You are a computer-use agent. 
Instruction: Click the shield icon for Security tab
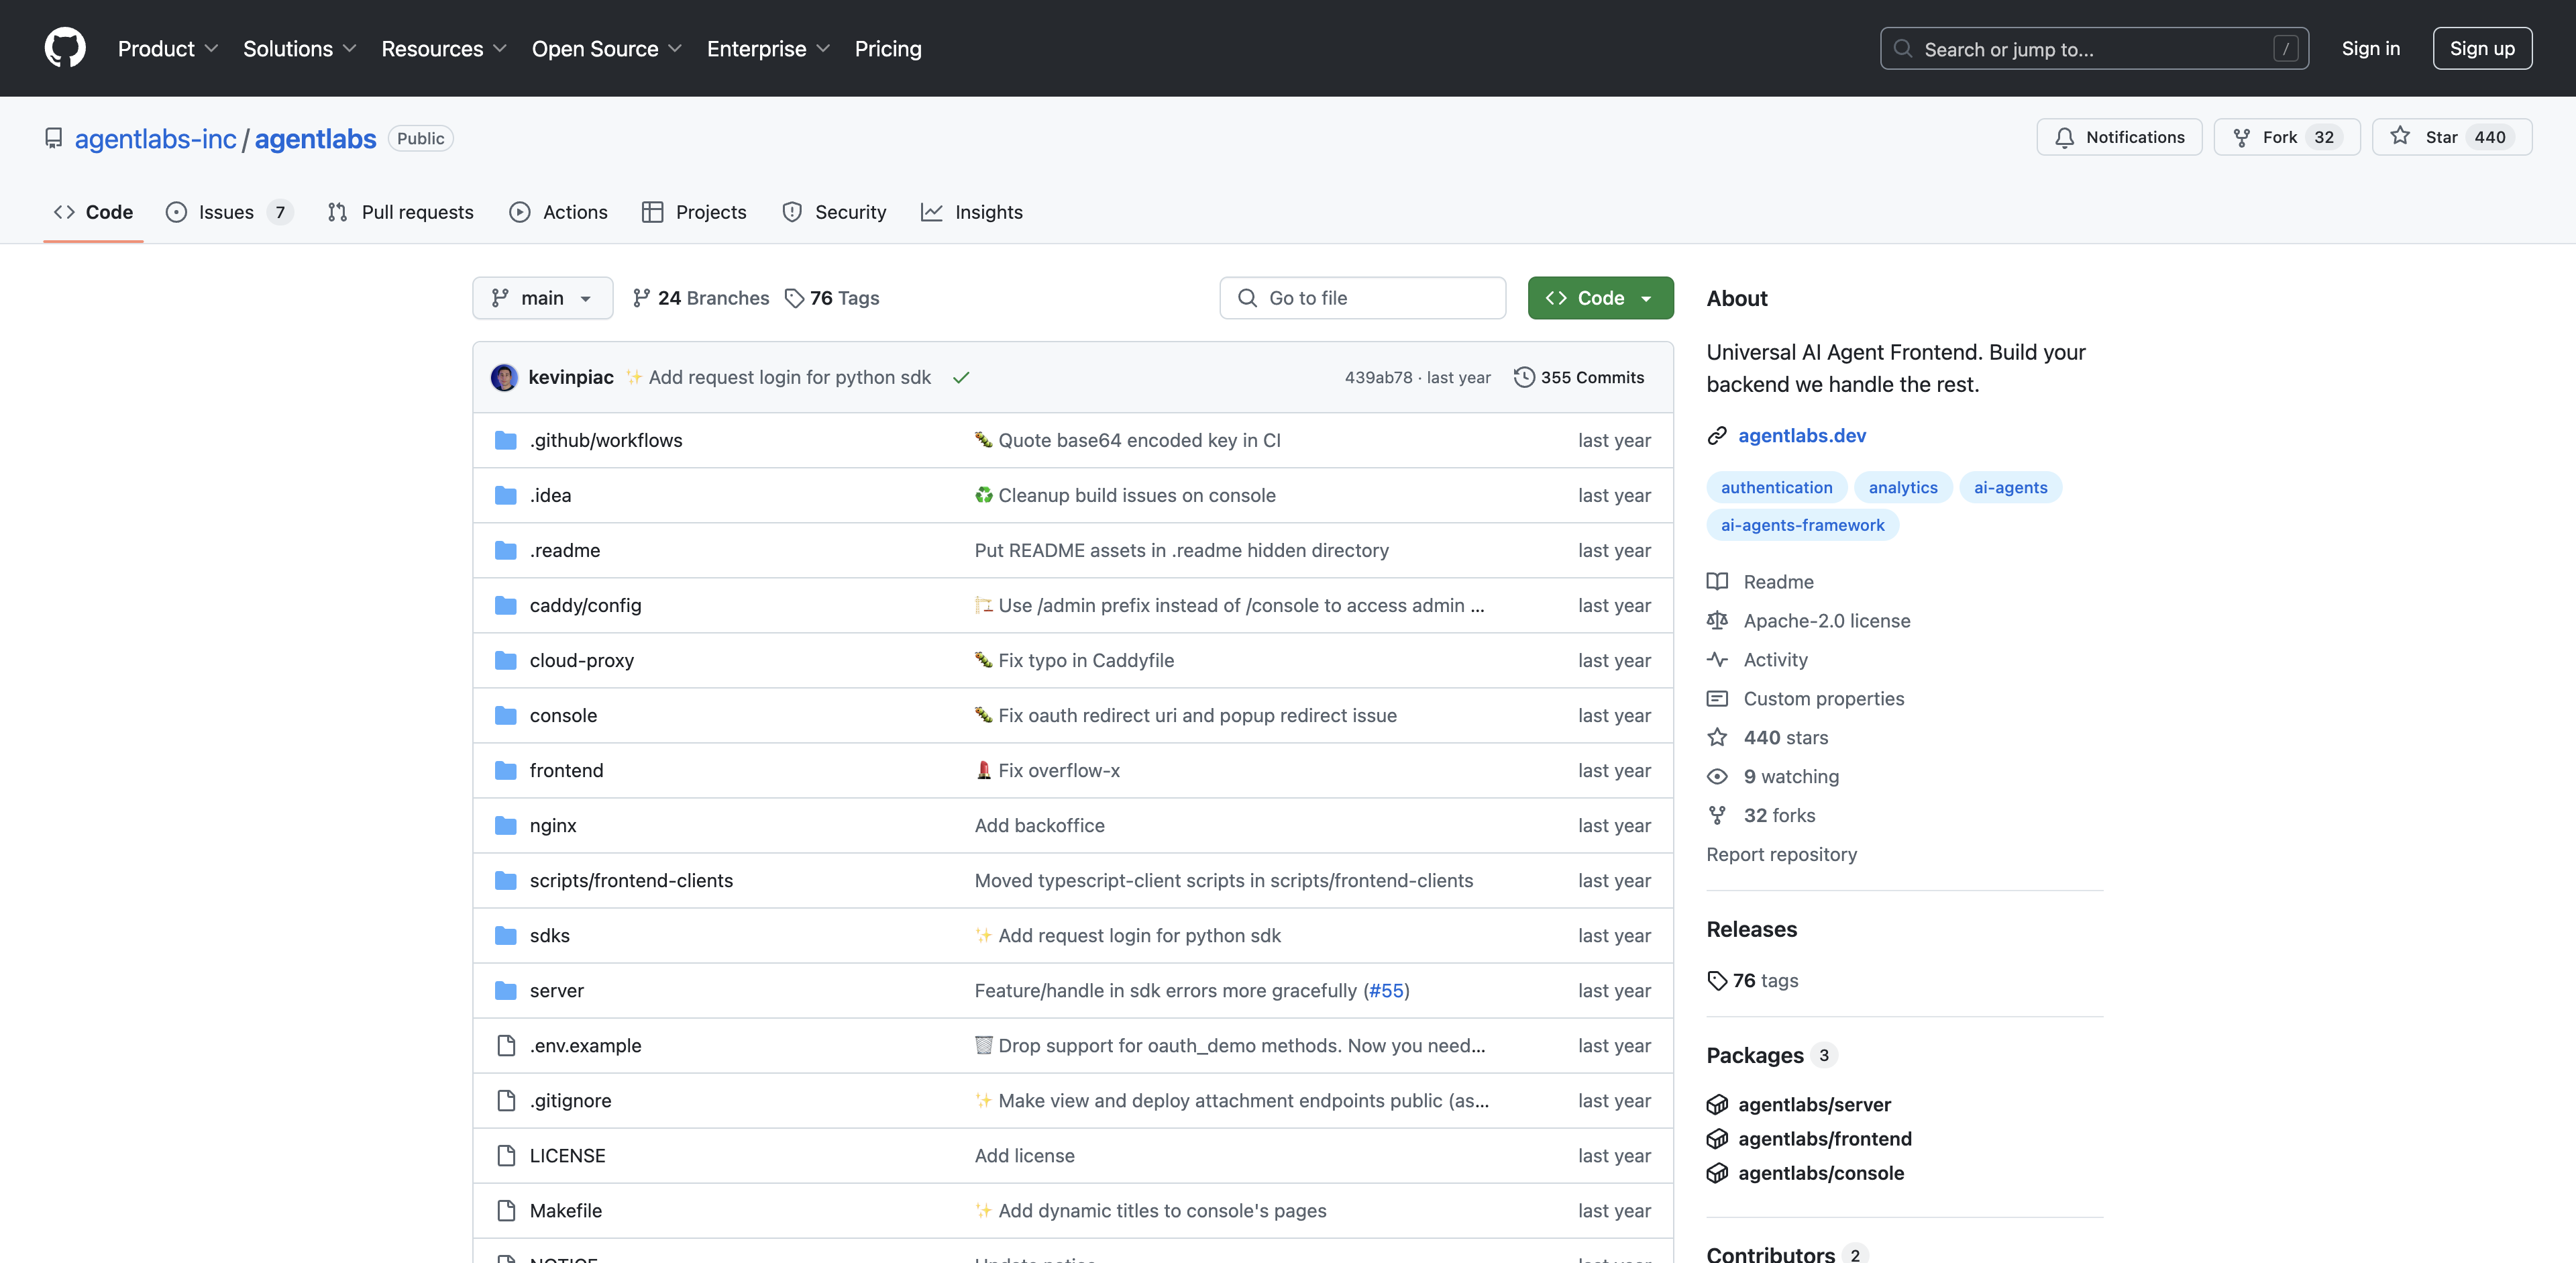(792, 211)
